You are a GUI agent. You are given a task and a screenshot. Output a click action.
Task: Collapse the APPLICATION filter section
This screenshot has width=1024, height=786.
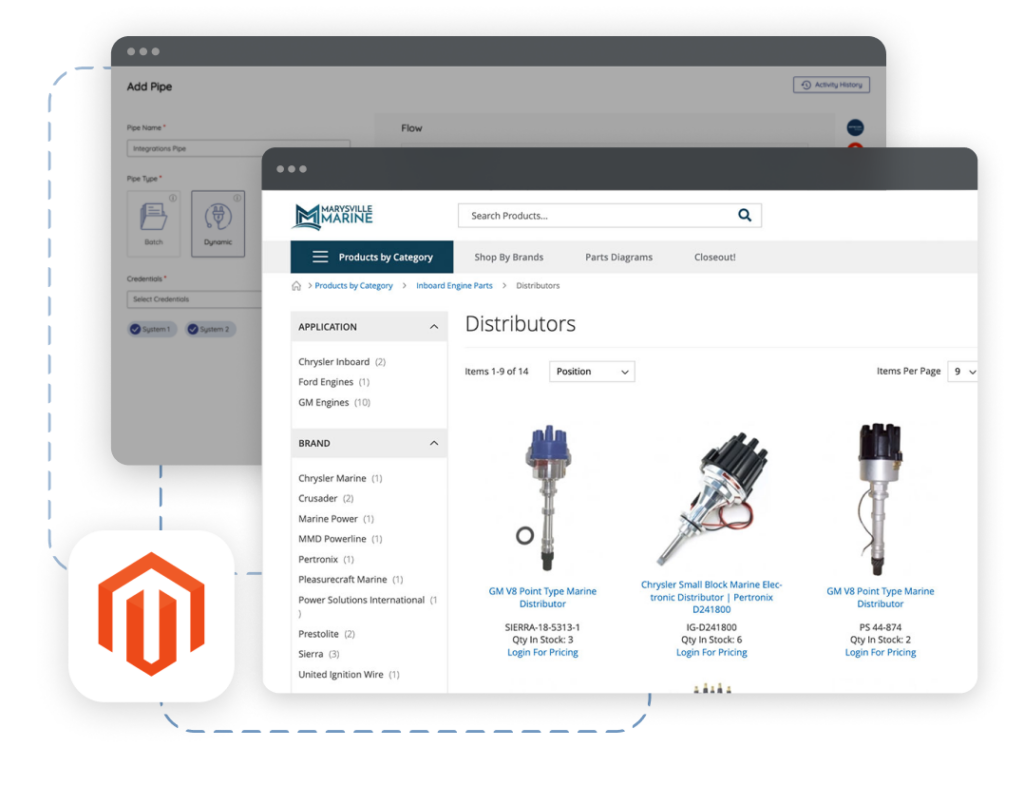pyautogui.click(x=432, y=326)
